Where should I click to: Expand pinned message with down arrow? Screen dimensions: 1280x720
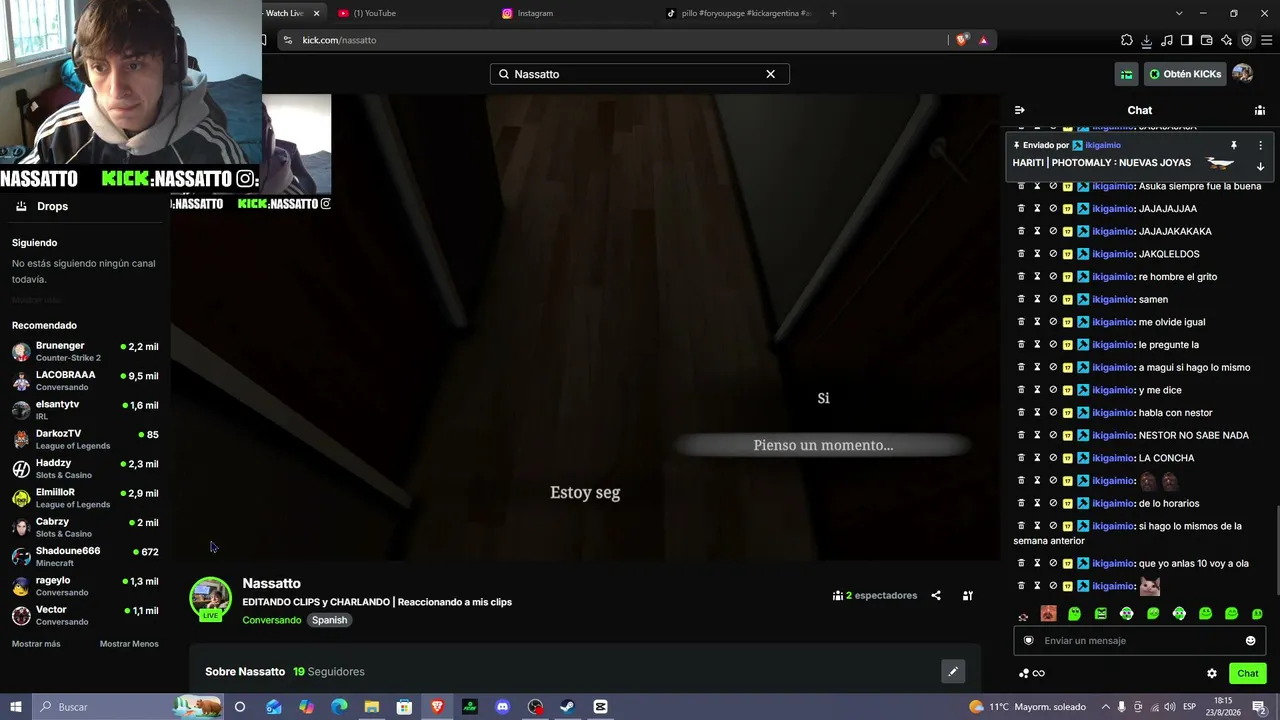pos(1260,167)
